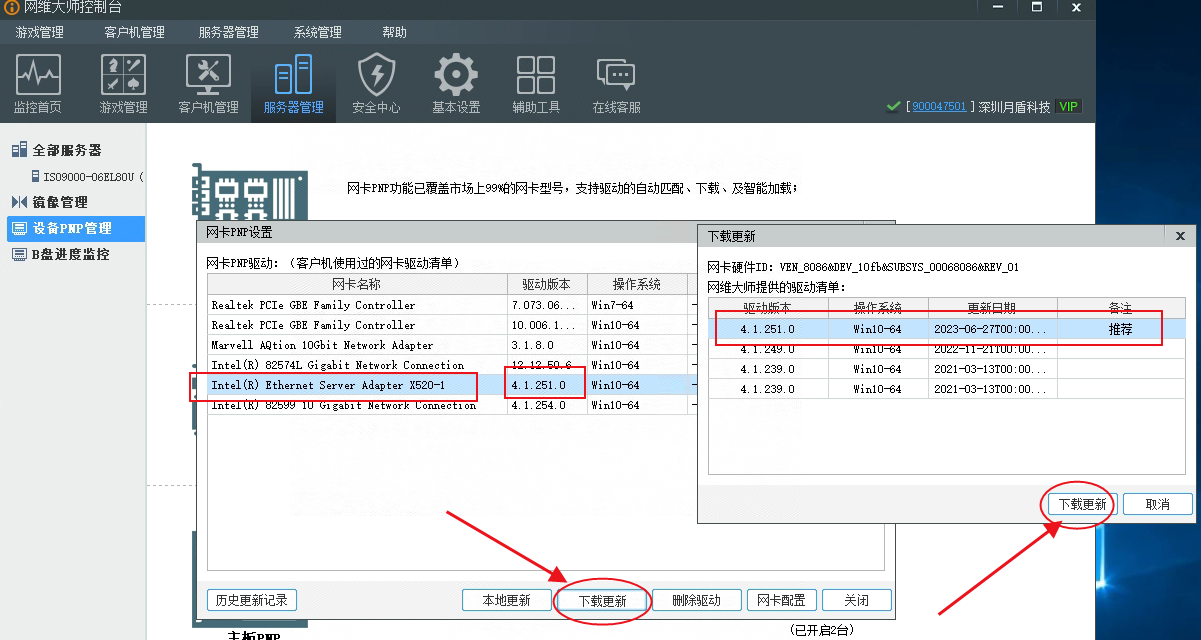
Task: Select Intel(R) Ethernet Server Adapter X520-1 row
Action: [x=450, y=385]
